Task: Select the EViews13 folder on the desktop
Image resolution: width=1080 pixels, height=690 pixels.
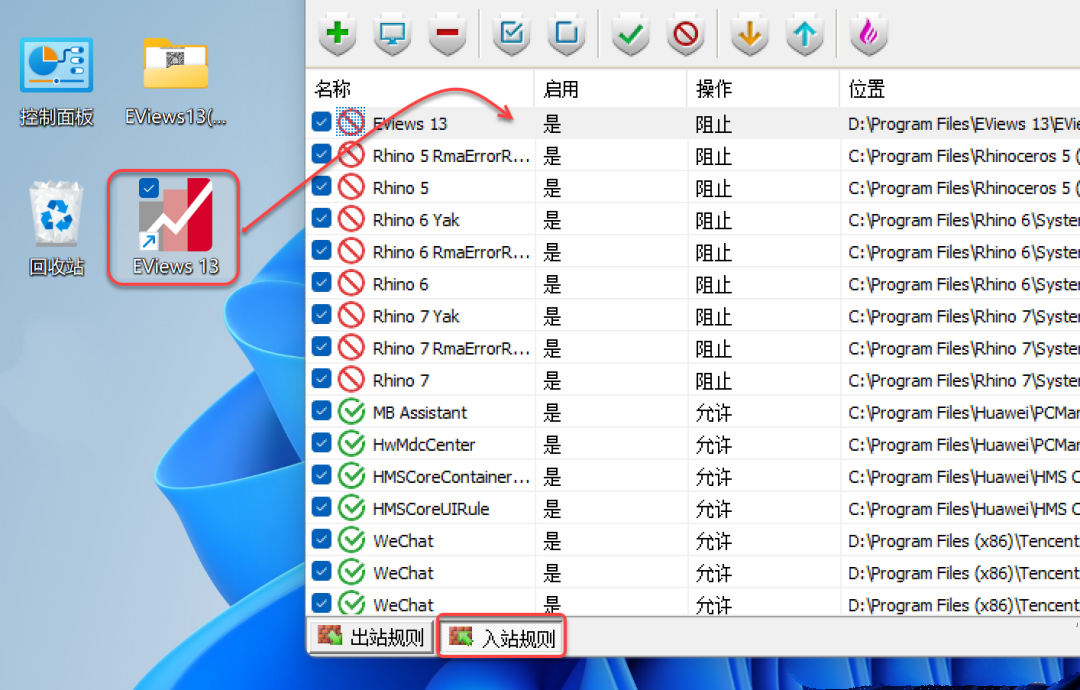Action: (x=176, y=83)
